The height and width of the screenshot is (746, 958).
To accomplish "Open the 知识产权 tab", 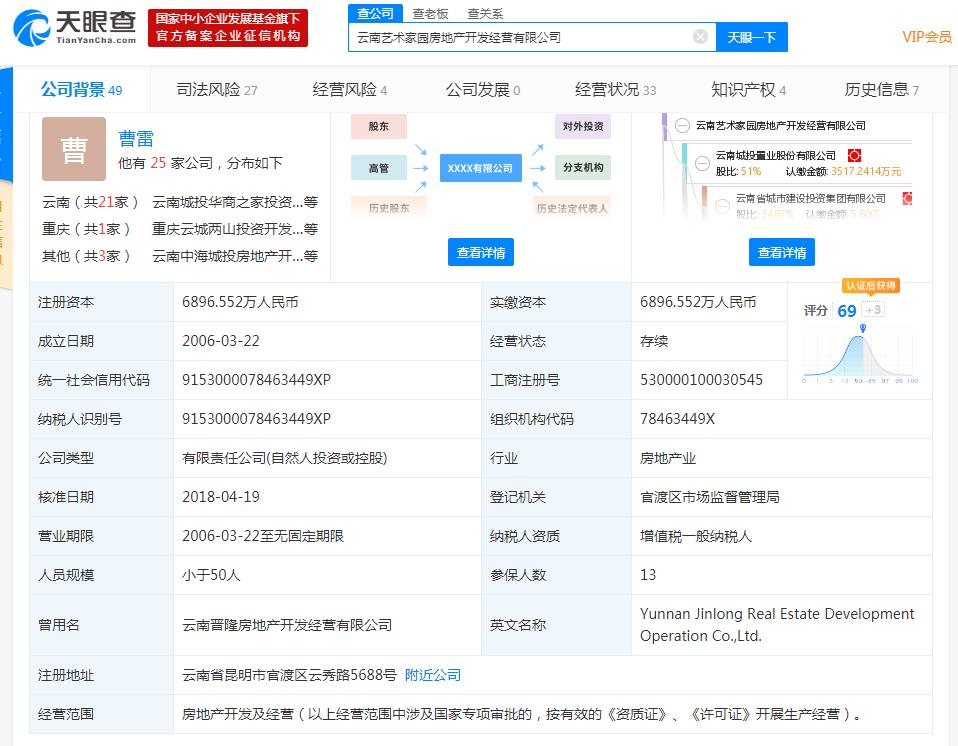I will pos(748,90).
